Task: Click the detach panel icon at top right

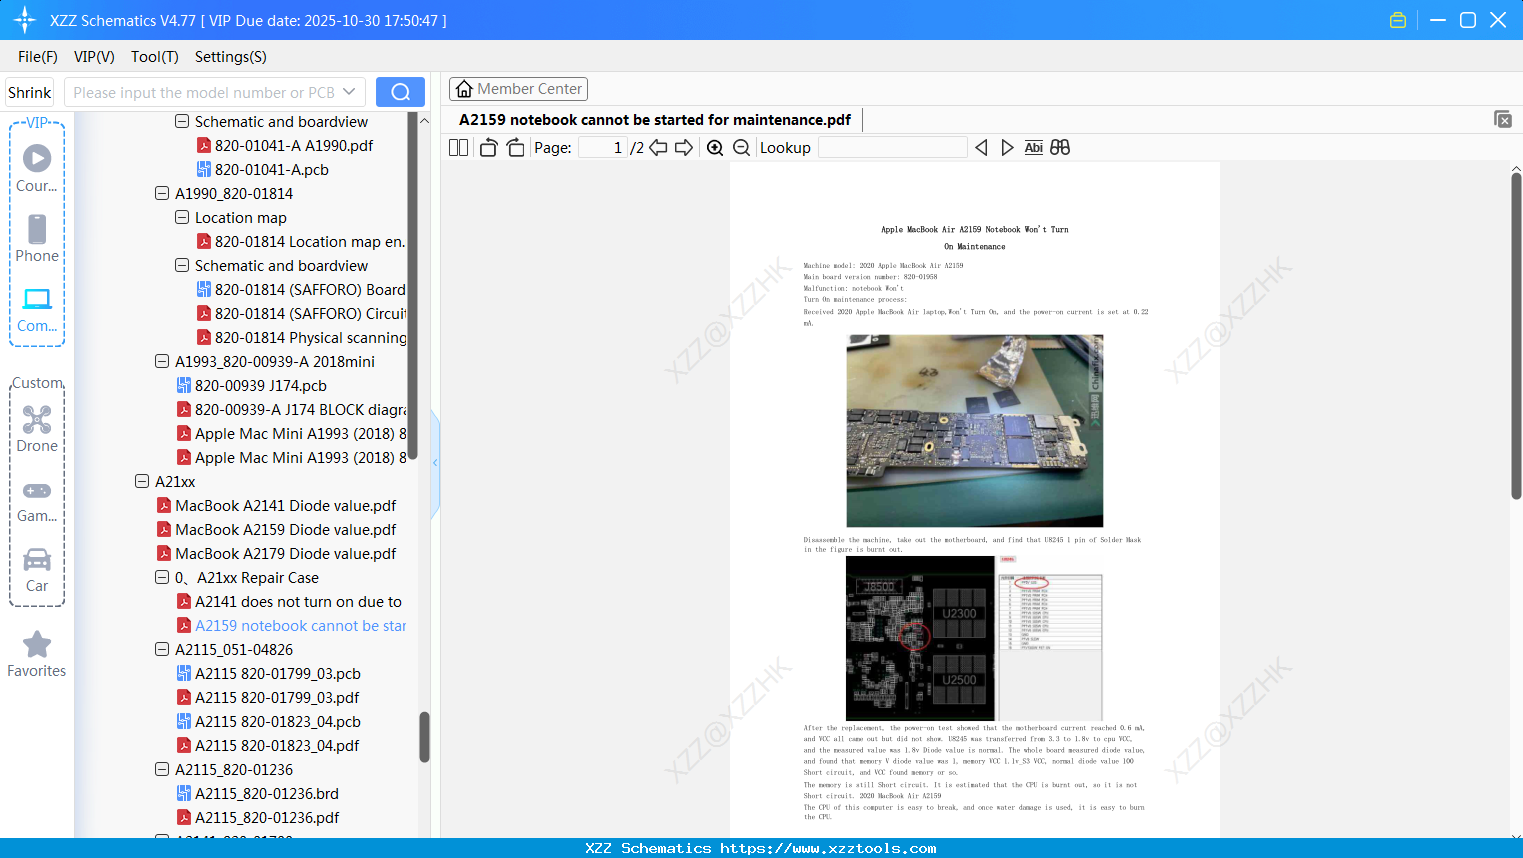Action: (1502, 119)
